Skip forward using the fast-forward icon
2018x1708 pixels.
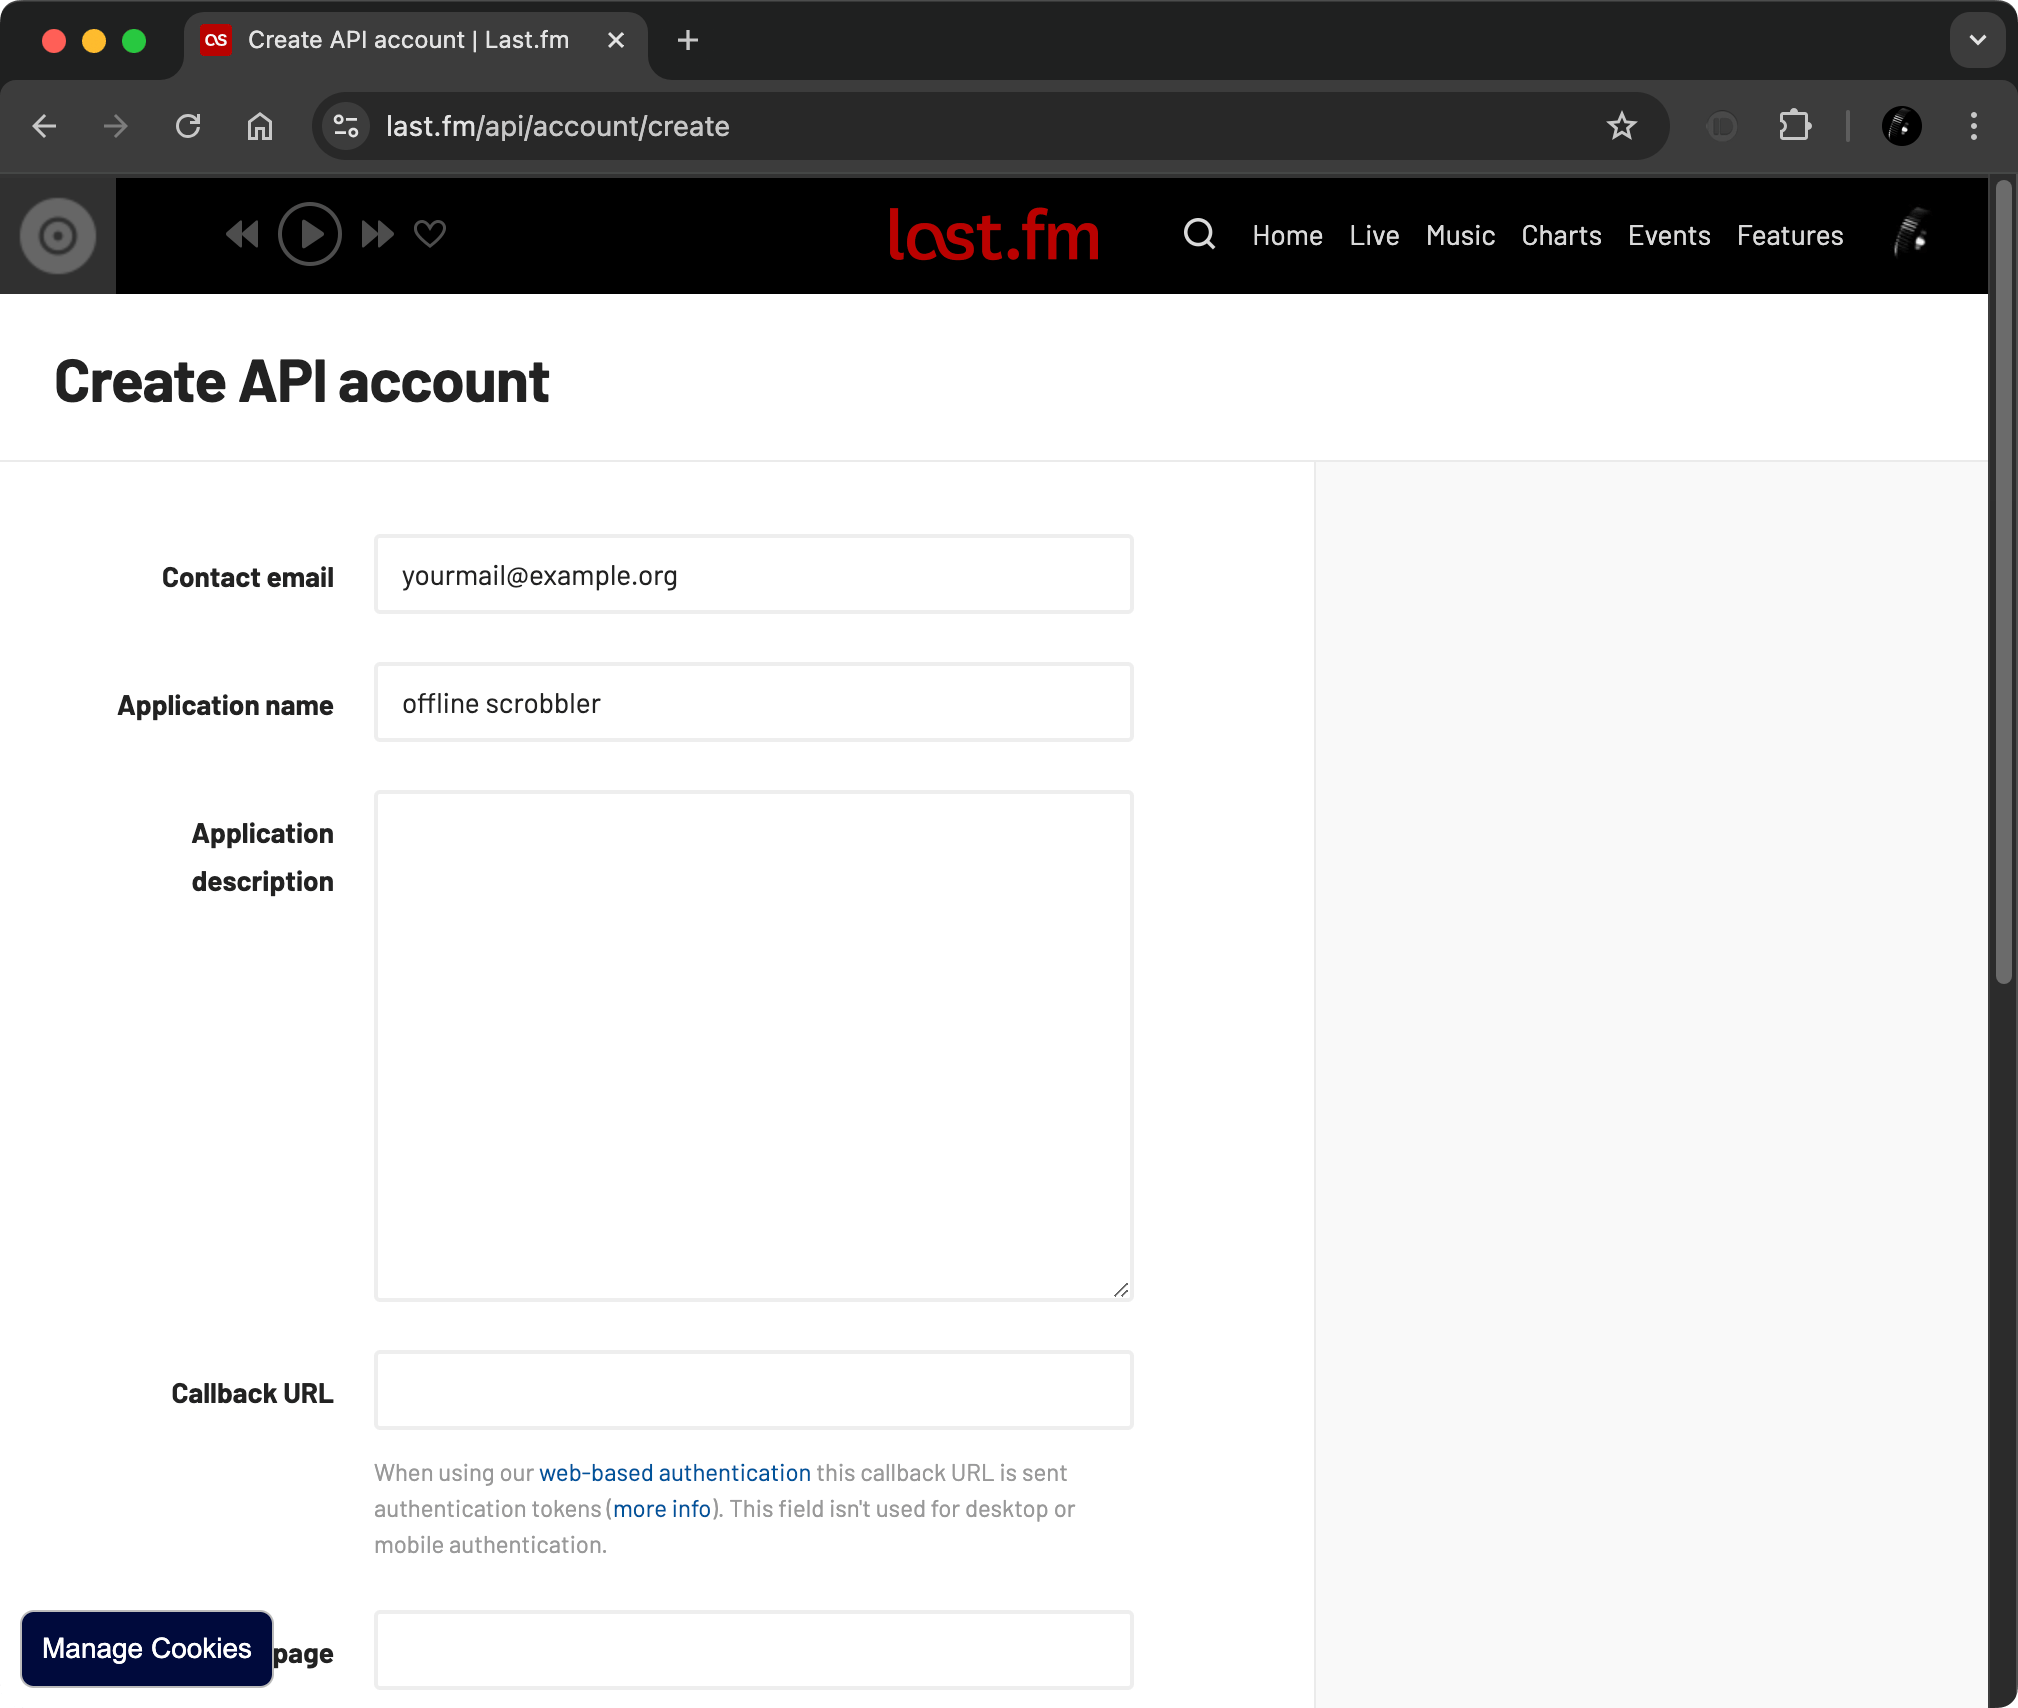375,234
